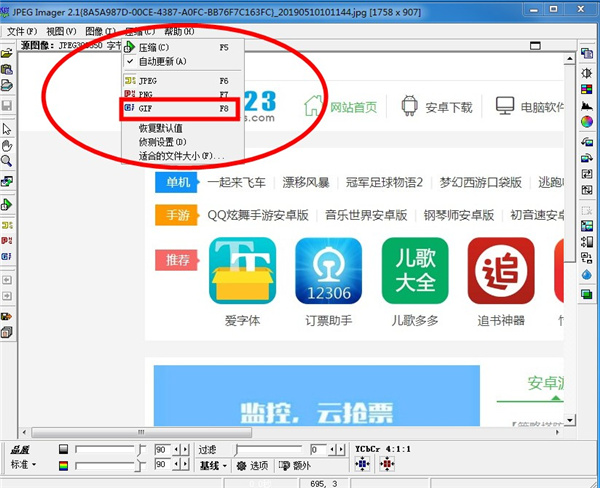Open the 帮助(H) menu

click(179, 31)
